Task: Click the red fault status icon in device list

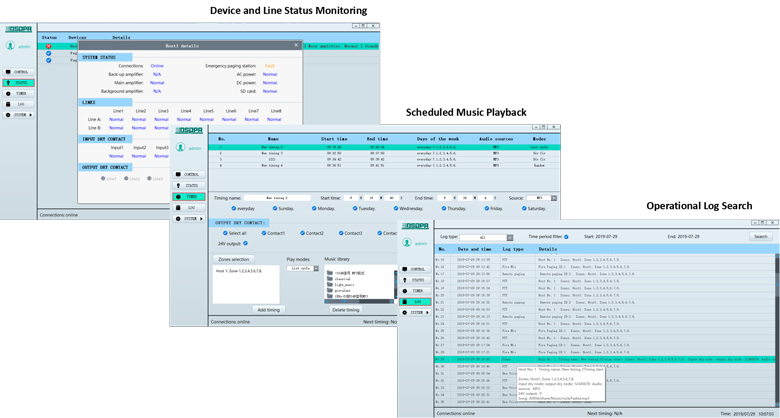Action: (x=48, y=46)
